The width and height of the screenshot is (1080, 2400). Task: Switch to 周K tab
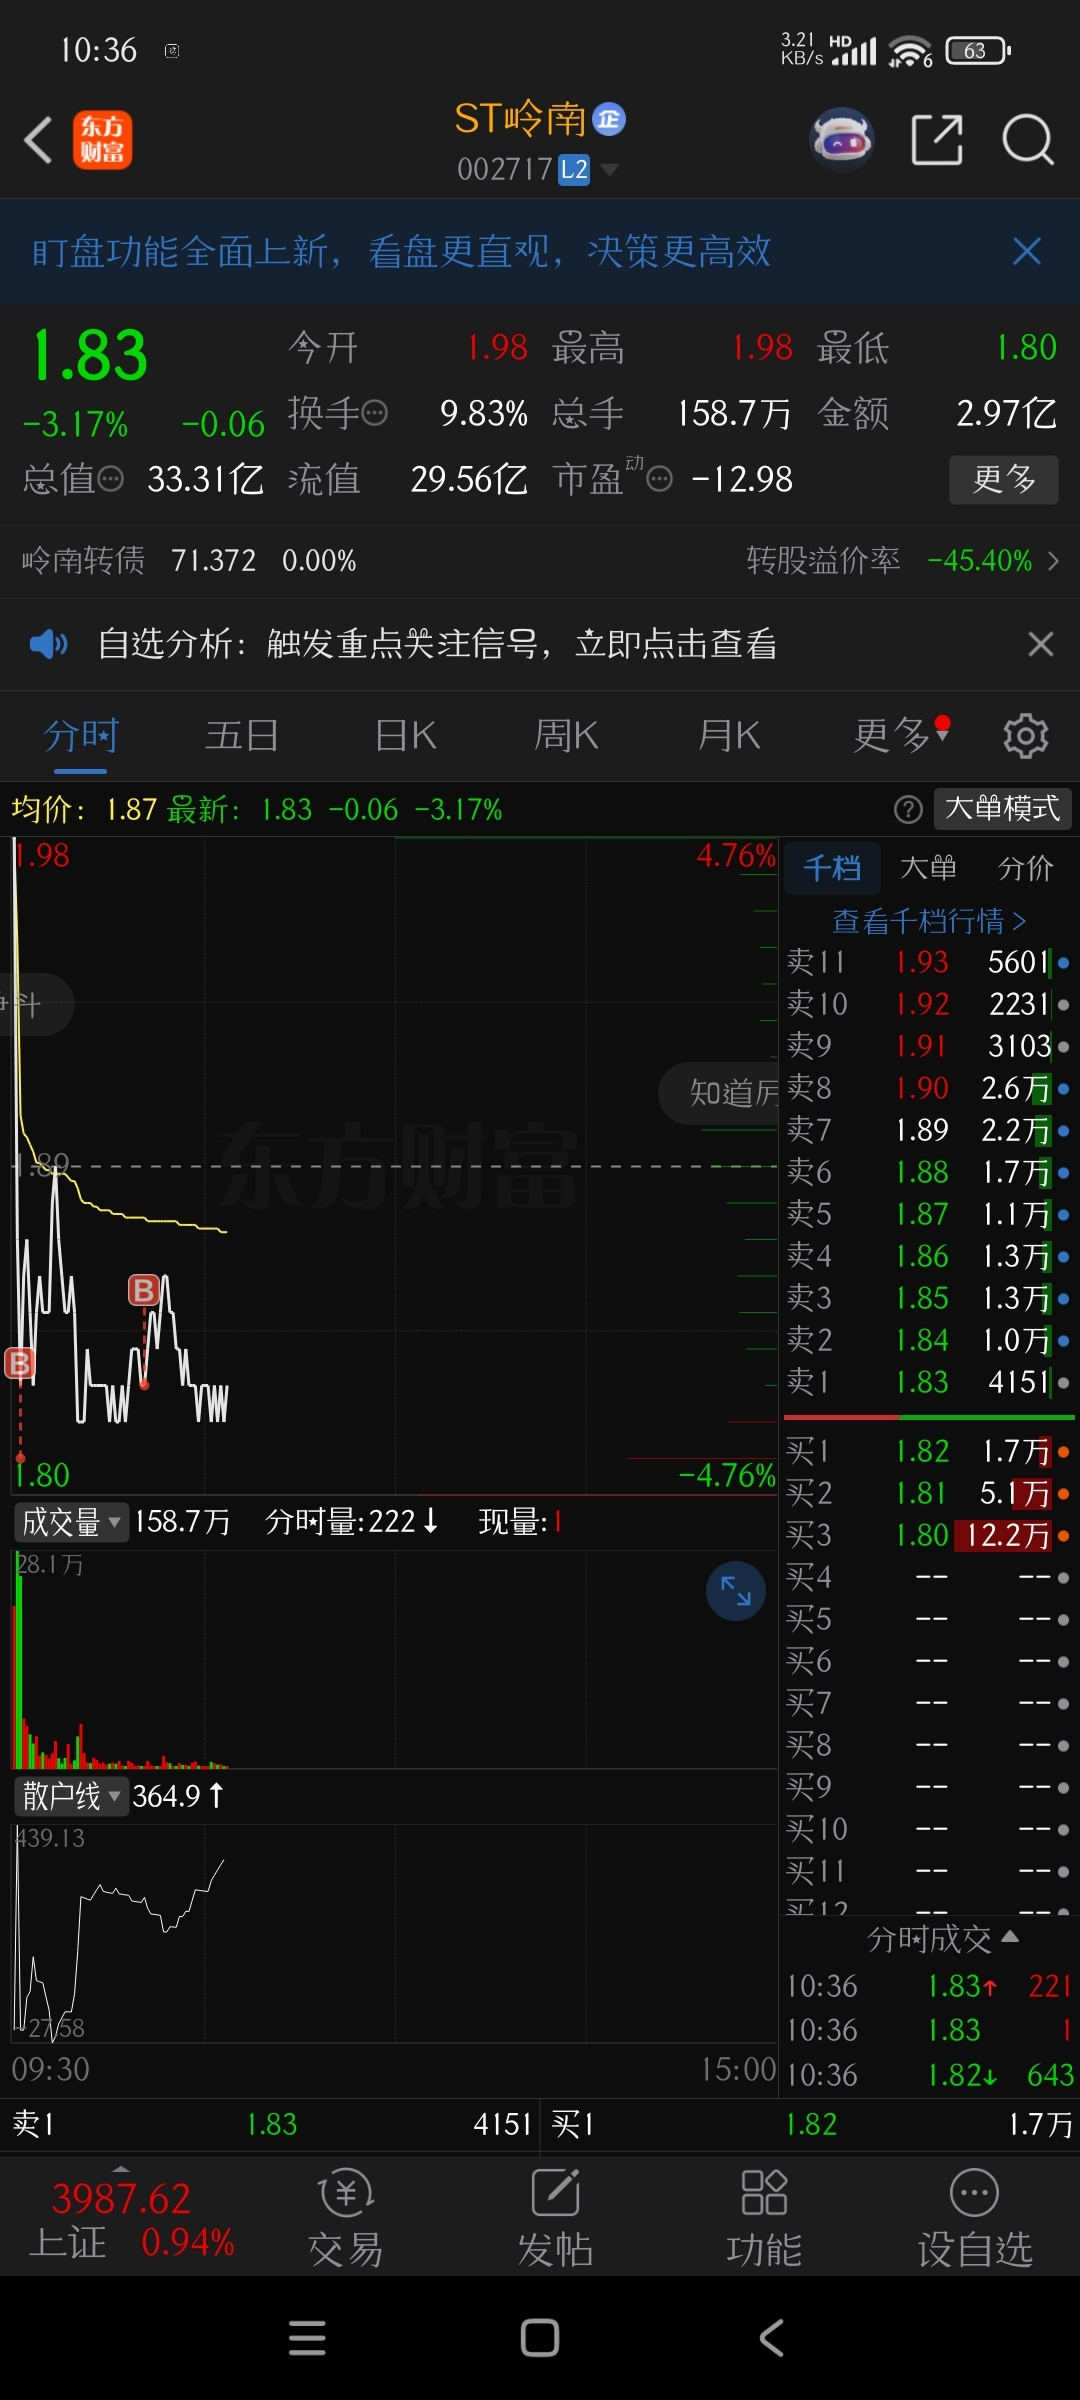(566, 736)
